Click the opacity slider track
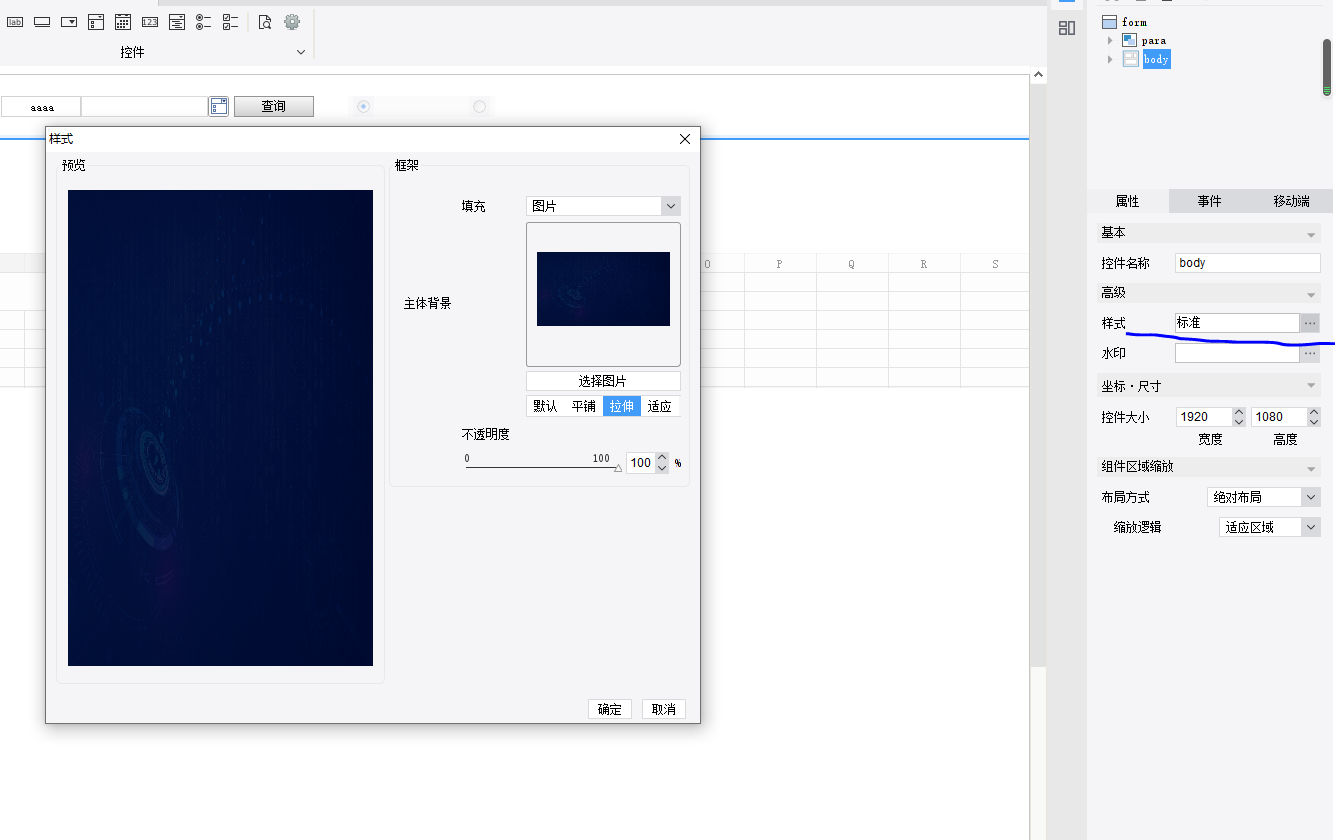The width and height of the screenshot is (1335, 840). (541, 467)
